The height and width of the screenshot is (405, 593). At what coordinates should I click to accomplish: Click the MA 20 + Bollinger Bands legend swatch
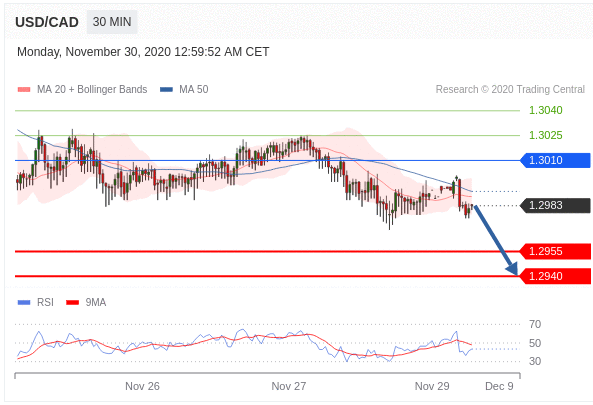24,90
